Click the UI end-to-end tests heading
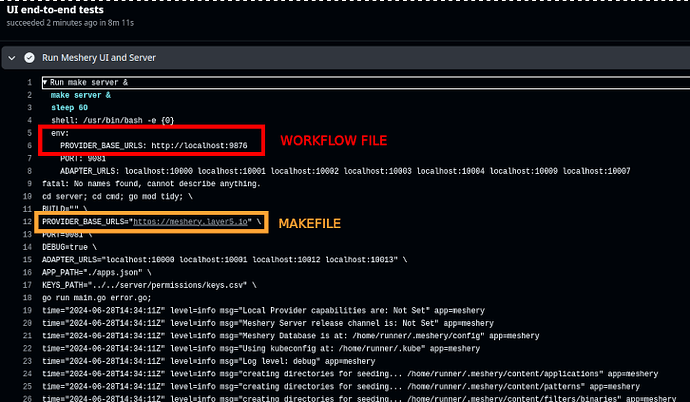The height and width of the screenshot is (402, 690). pos(55,9)
